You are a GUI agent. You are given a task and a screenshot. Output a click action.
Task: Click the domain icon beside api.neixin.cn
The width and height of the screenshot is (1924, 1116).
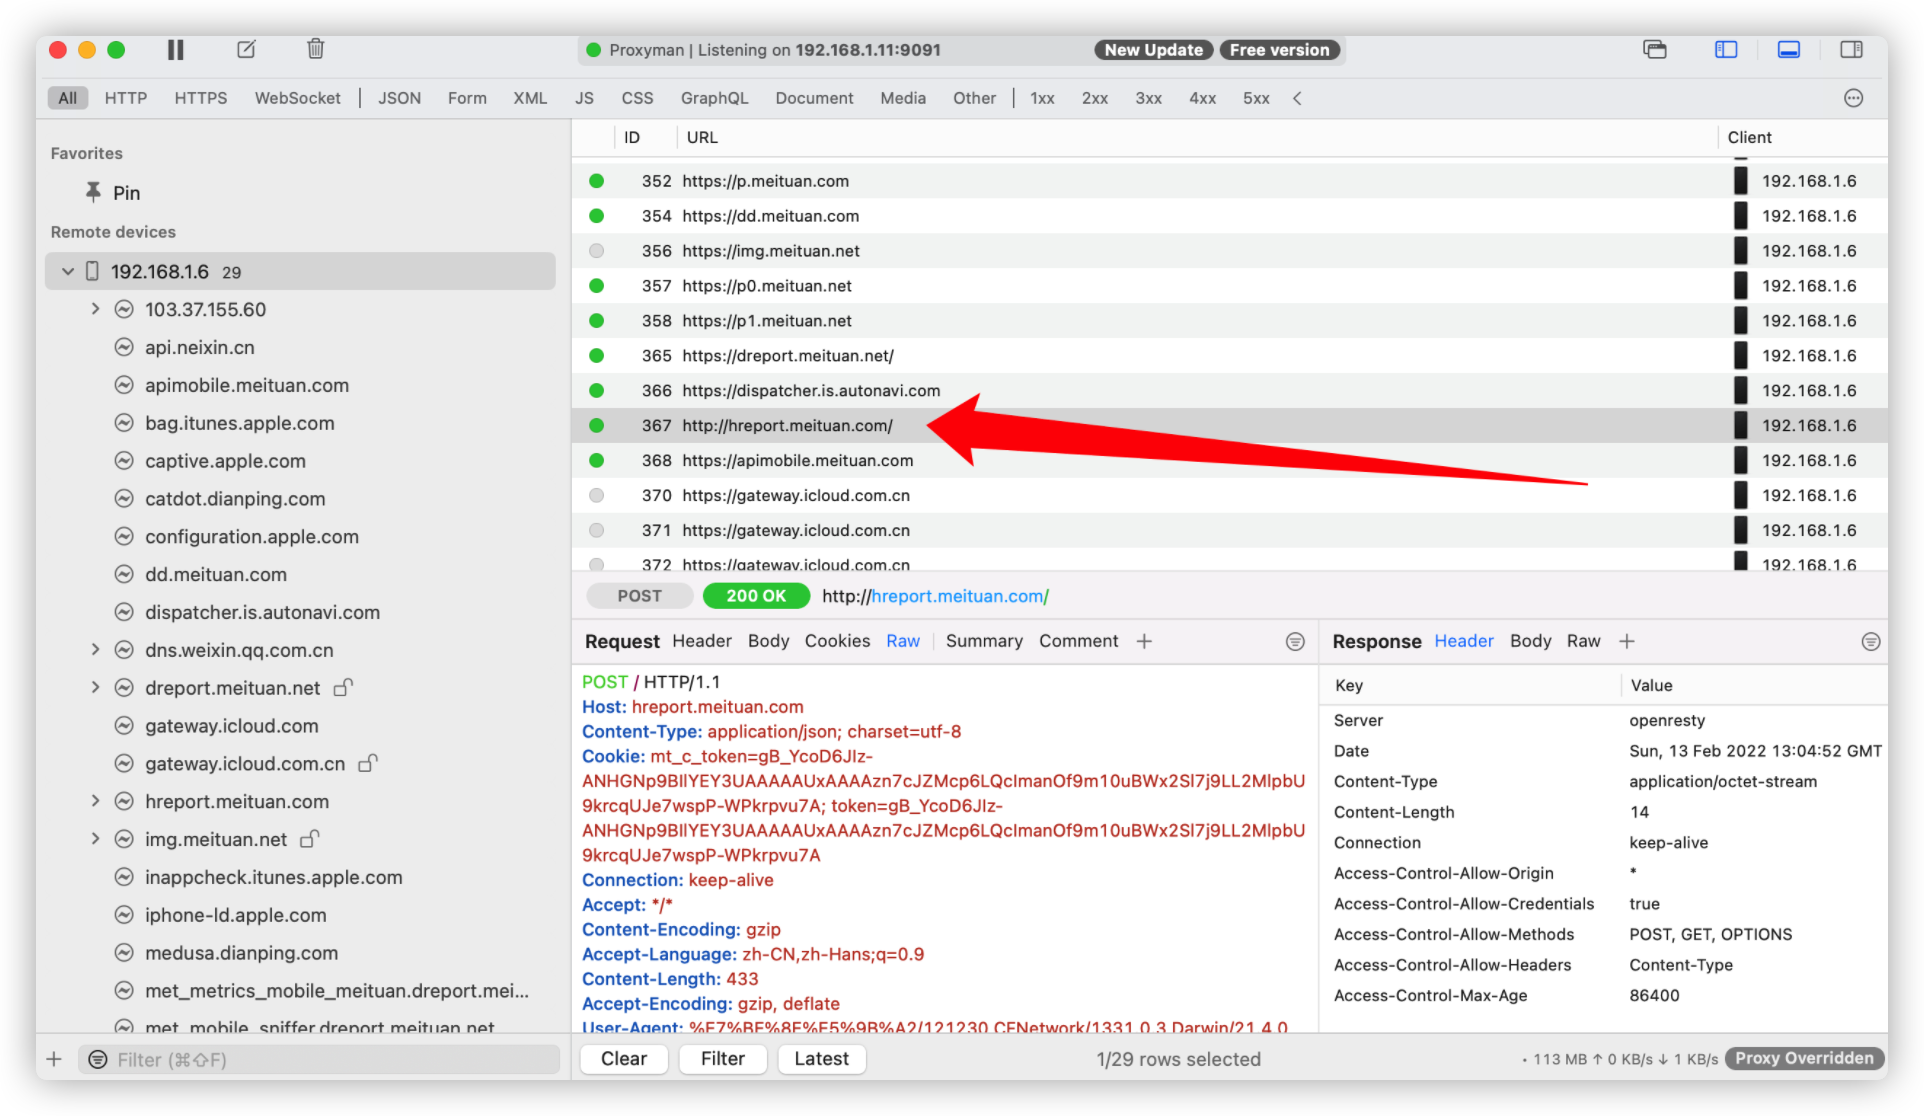click(124, 347)
